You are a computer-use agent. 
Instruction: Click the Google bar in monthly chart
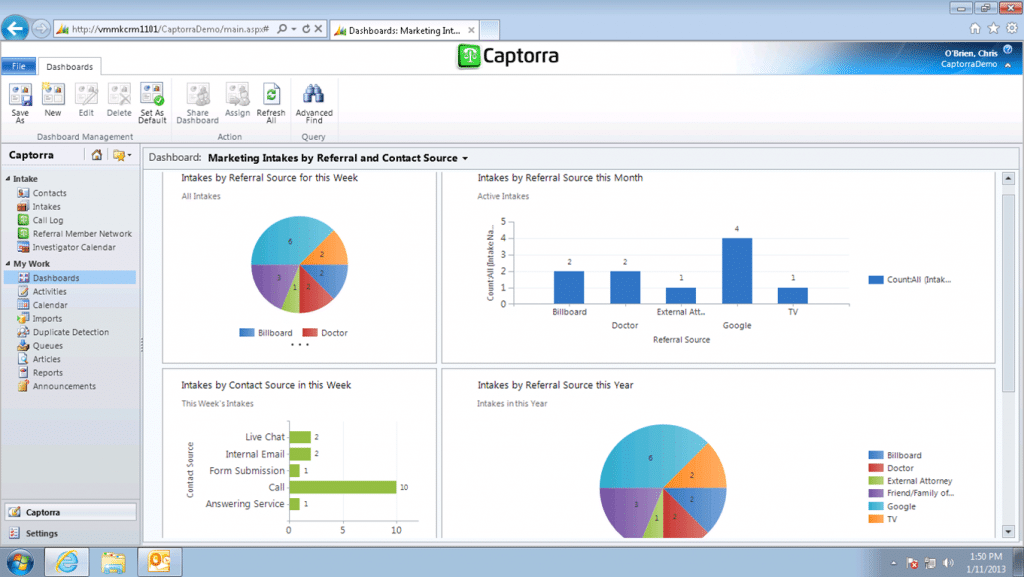737,271
